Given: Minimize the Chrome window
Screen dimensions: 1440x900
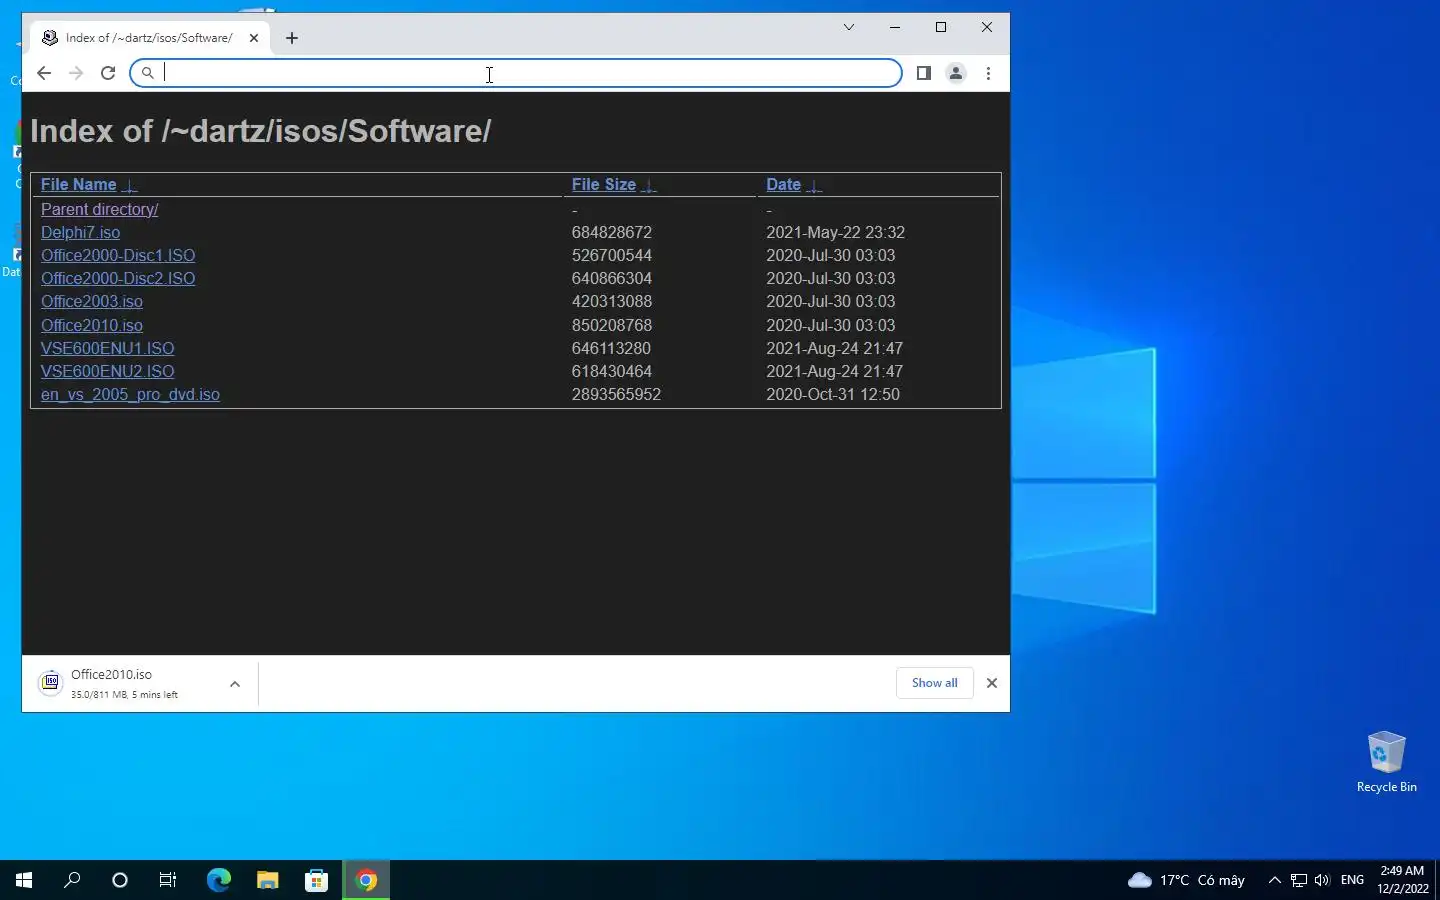Looking at the screenshot, I should [x=895, y=27].
